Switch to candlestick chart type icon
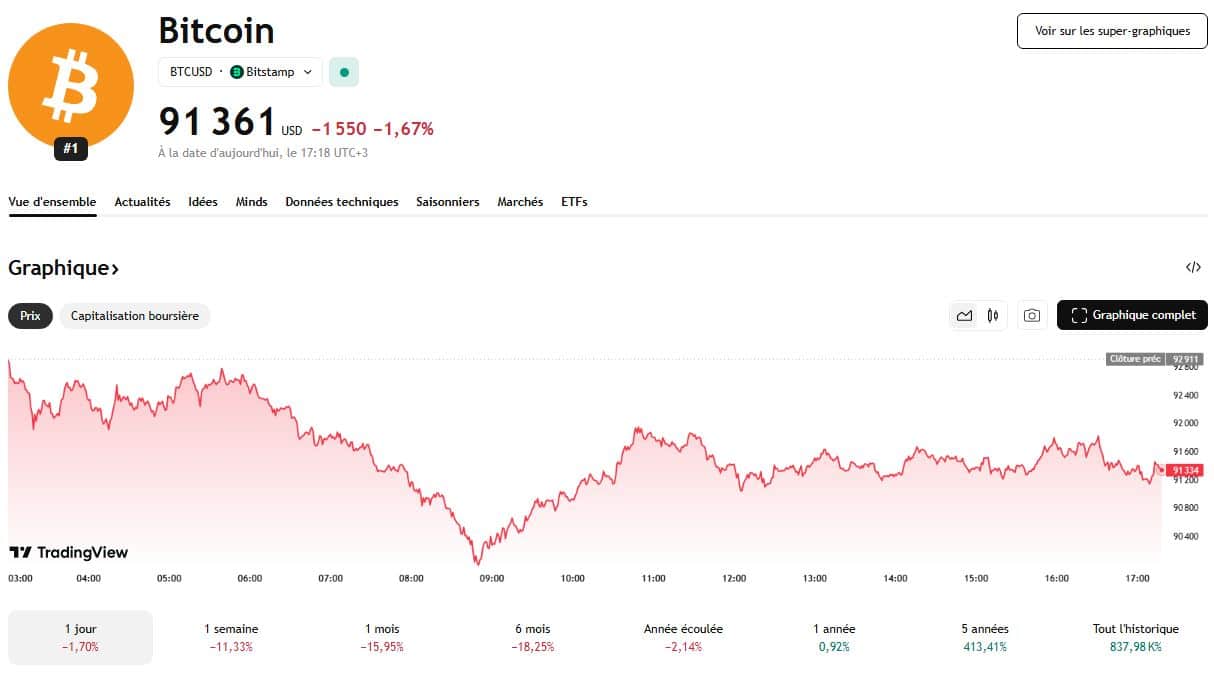 pos(992,316)
